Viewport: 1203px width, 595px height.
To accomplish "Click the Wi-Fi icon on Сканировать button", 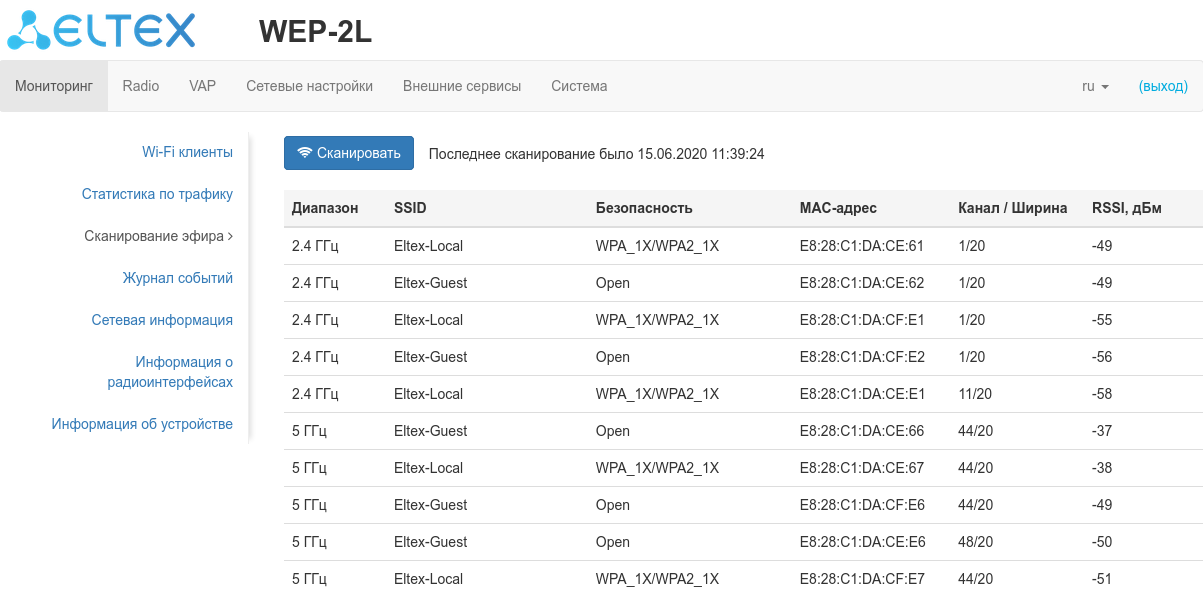I will point(305,153).
